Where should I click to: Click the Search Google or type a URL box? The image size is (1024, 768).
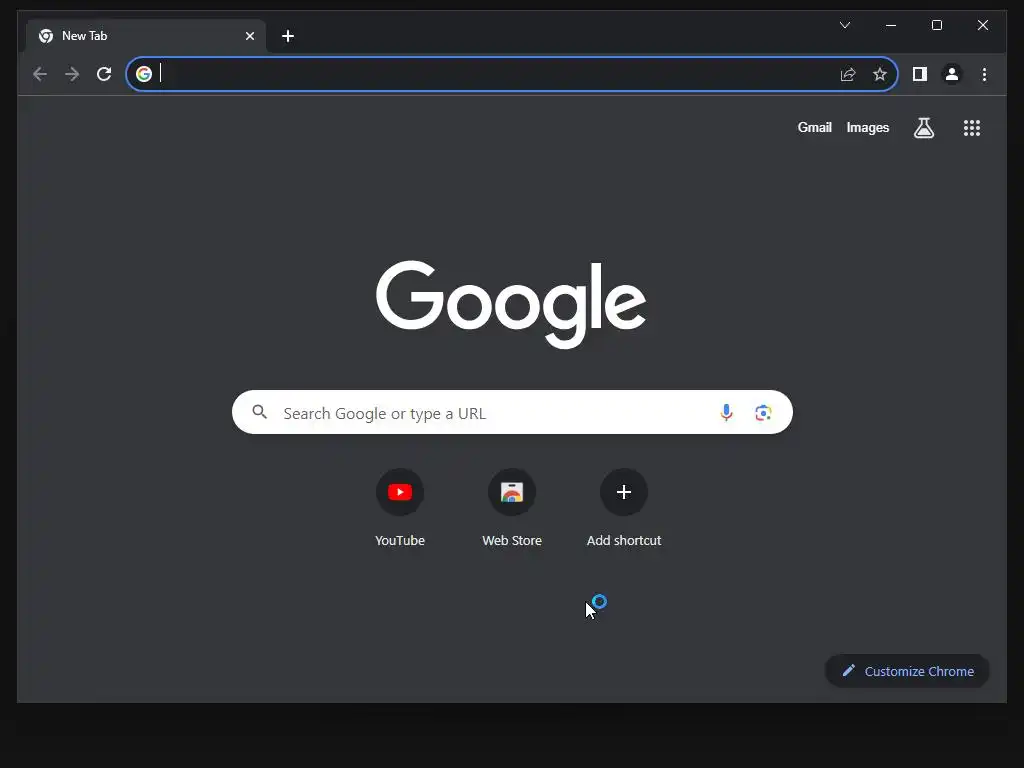tap(512, 413)
